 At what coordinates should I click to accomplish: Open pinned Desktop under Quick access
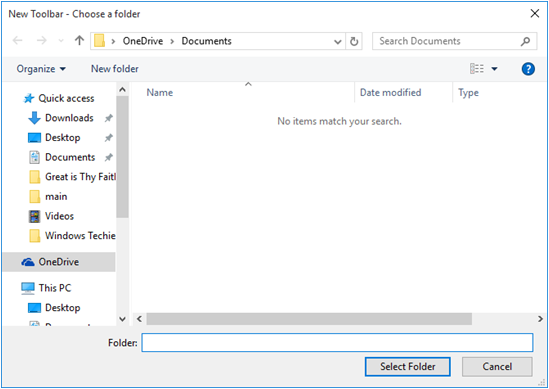click(63, 138)
